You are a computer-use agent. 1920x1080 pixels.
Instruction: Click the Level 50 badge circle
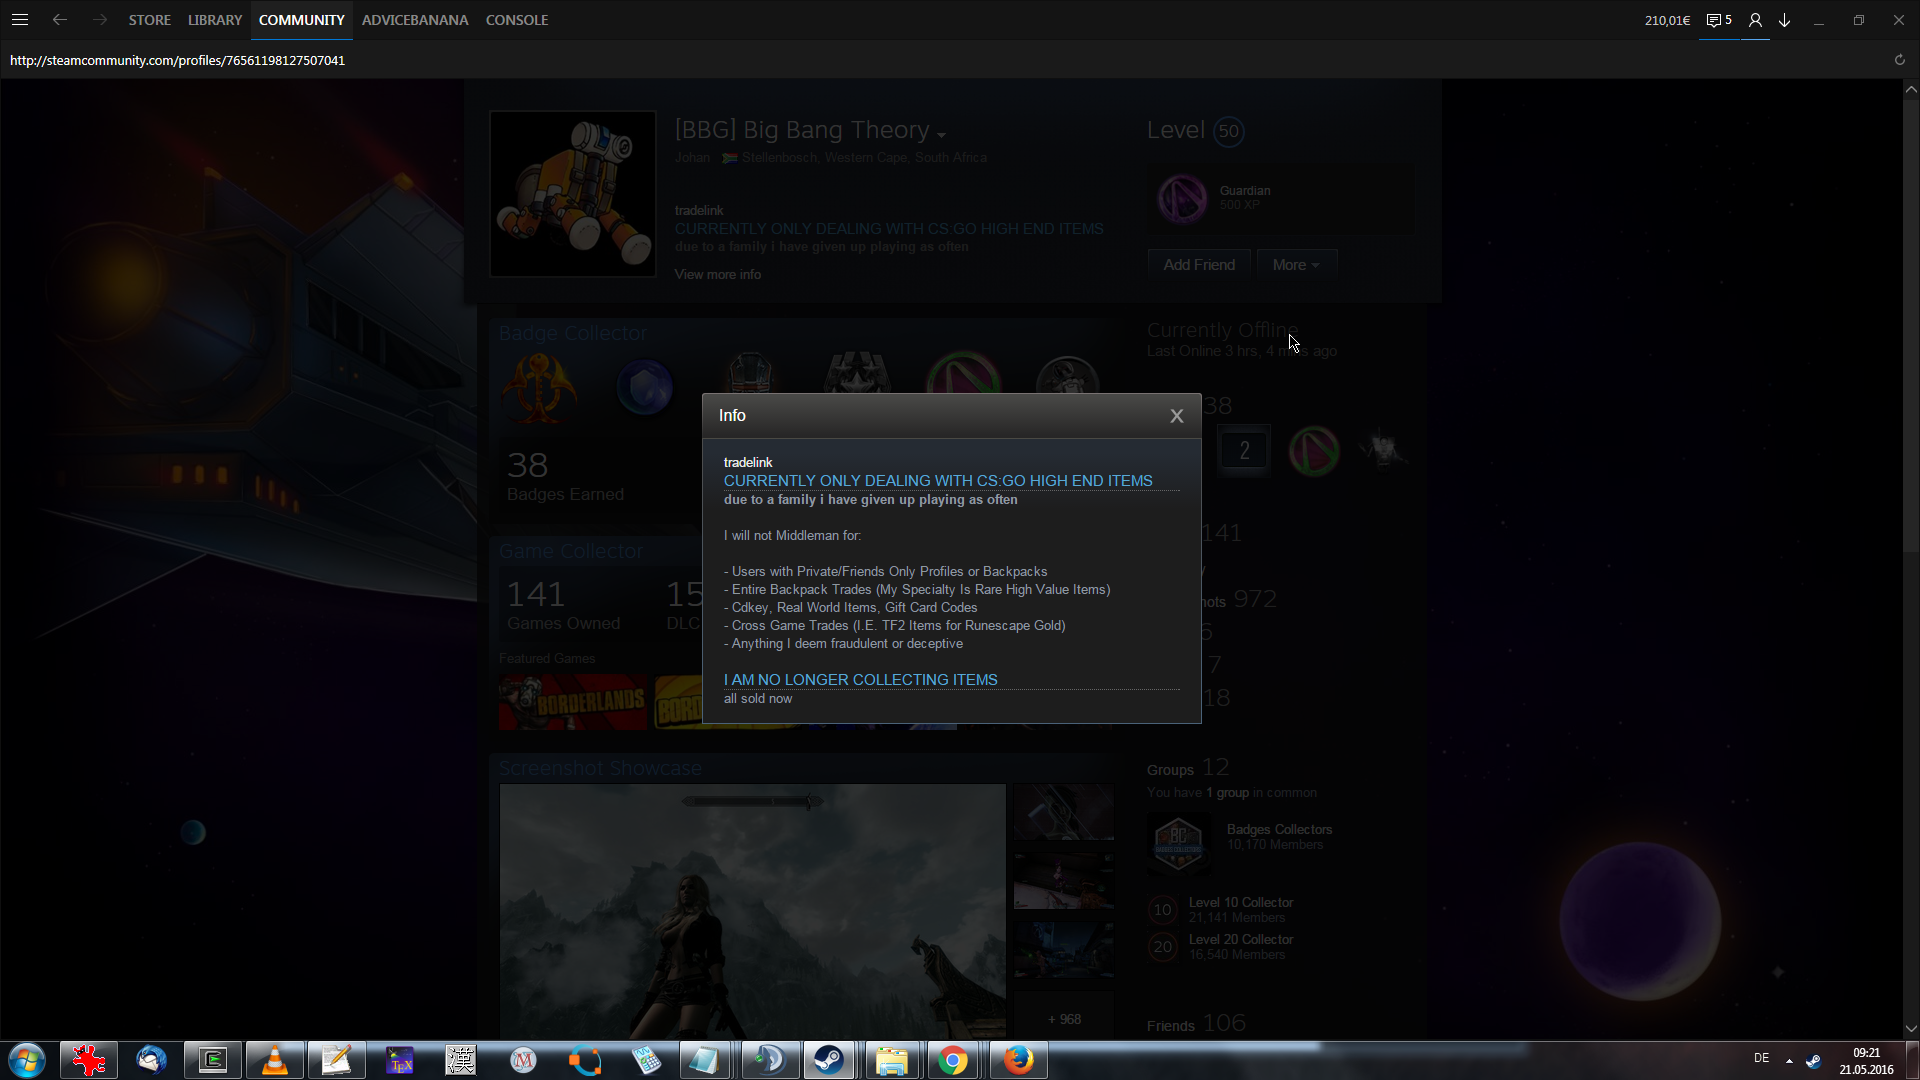(x=1228, y=131)
